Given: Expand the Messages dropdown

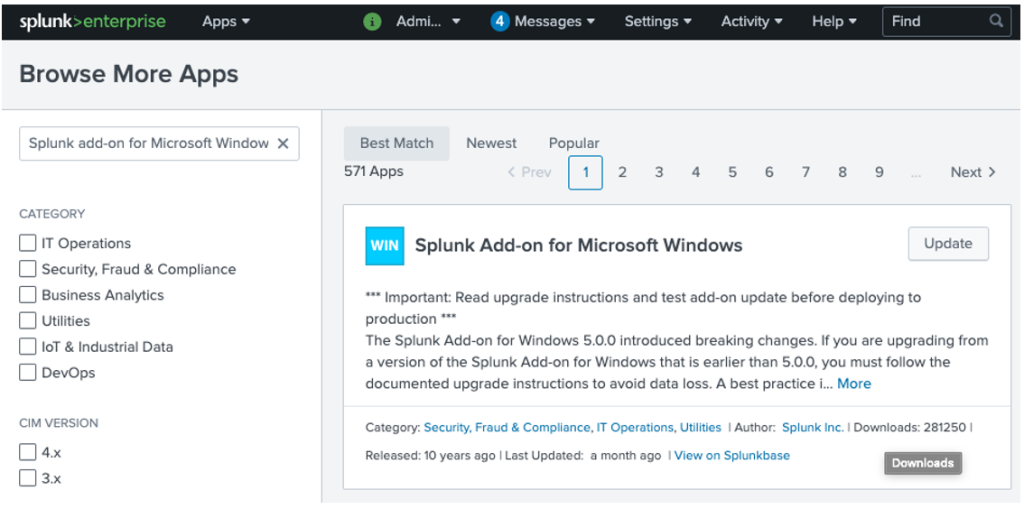Looking at the screenshot, I should pos(554,22).
